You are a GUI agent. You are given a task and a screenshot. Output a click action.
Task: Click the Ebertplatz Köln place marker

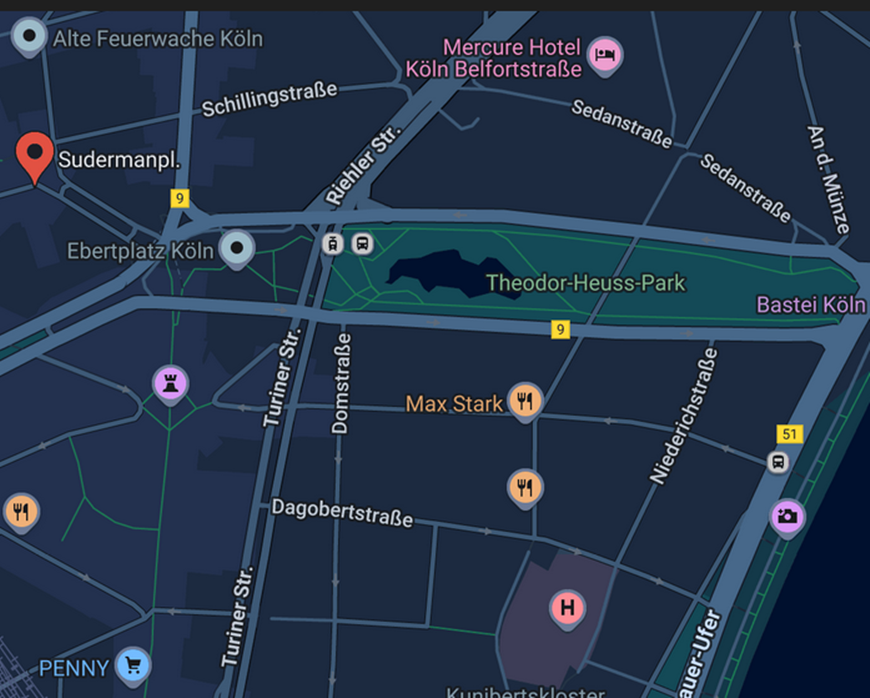tap(237, 249)
